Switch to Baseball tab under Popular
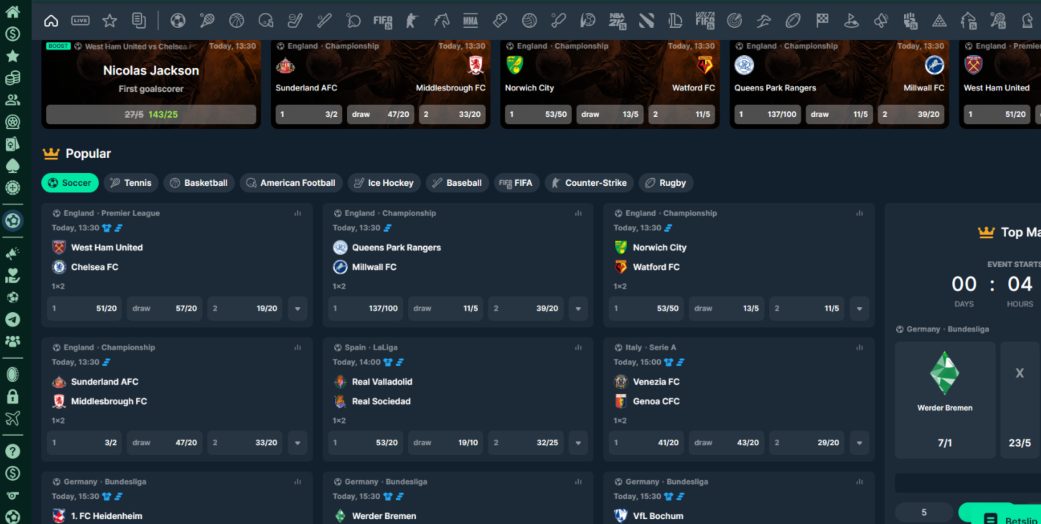Image resolution: width=1041 pixels, height=524 pixels. point(457,183)
